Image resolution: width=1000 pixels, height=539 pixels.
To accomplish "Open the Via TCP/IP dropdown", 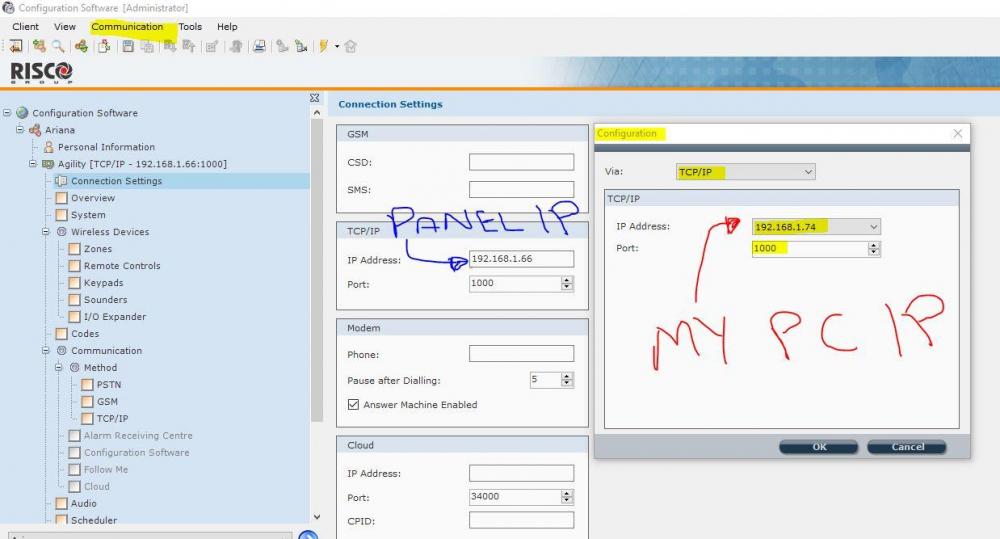I will coord(808,172).
